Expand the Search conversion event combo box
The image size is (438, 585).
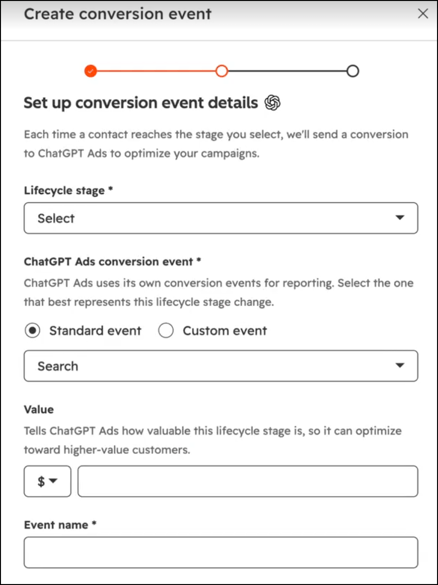tap(221, 366)
